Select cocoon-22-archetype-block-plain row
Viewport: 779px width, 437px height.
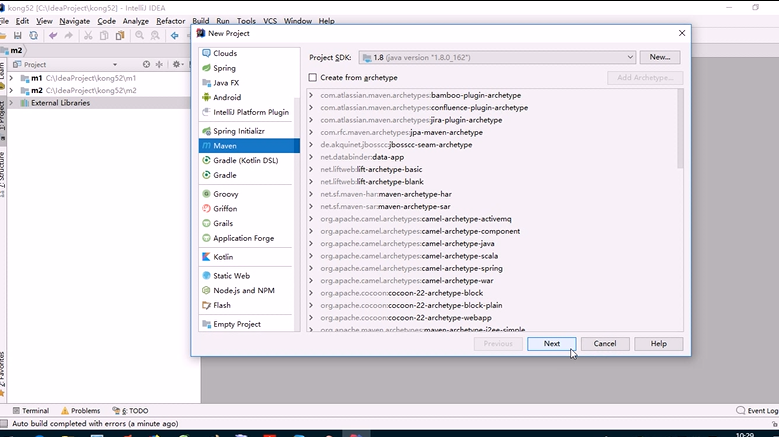tap(492, 305)
